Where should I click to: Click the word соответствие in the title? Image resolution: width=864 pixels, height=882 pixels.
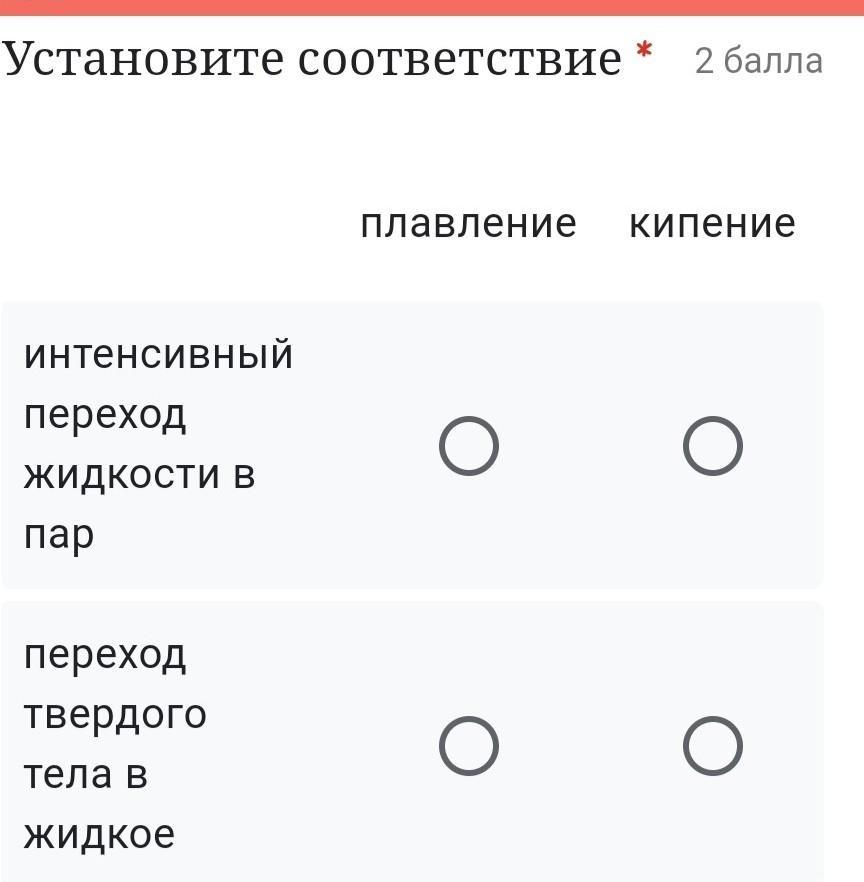459,60
